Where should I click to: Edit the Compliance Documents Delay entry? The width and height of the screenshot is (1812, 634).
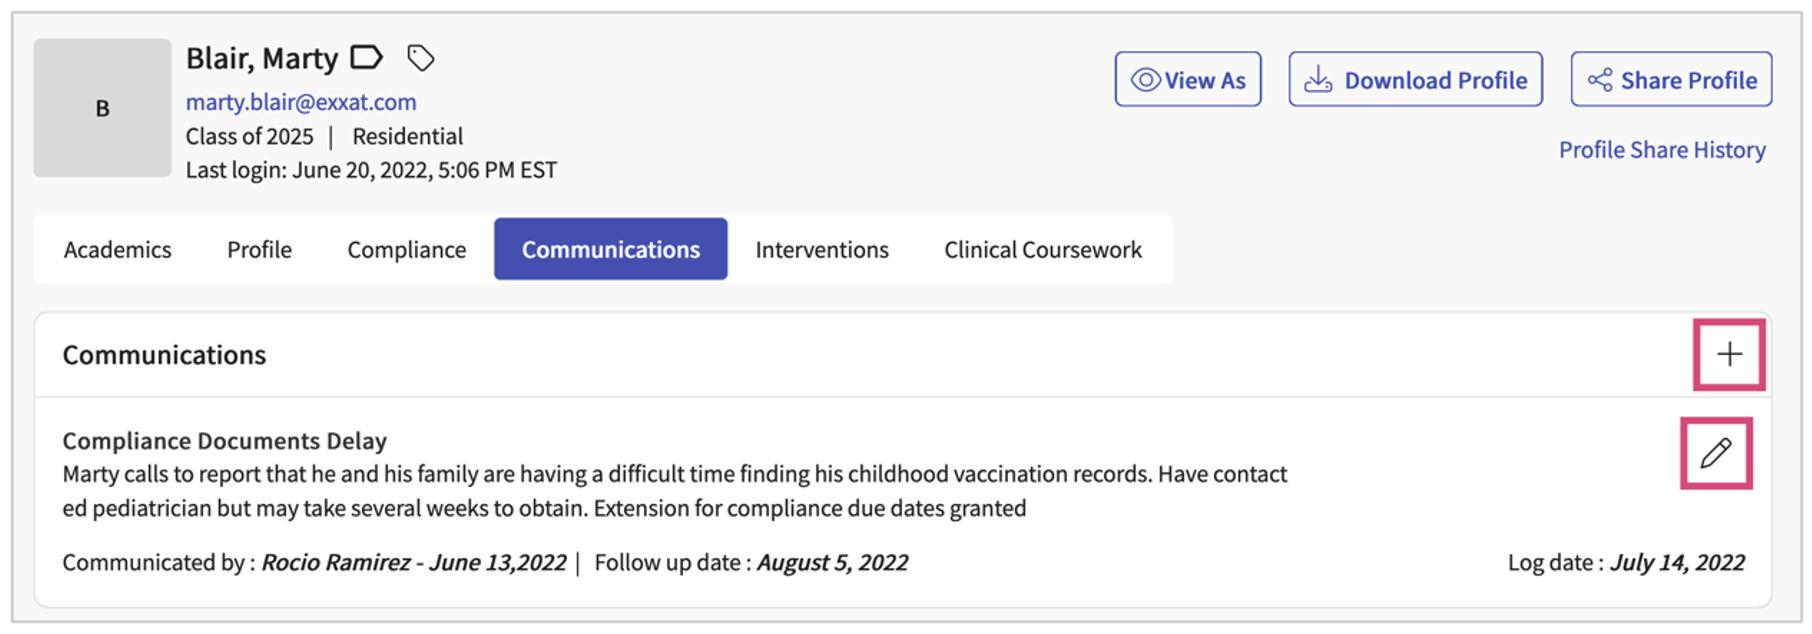coord(1716,453)
